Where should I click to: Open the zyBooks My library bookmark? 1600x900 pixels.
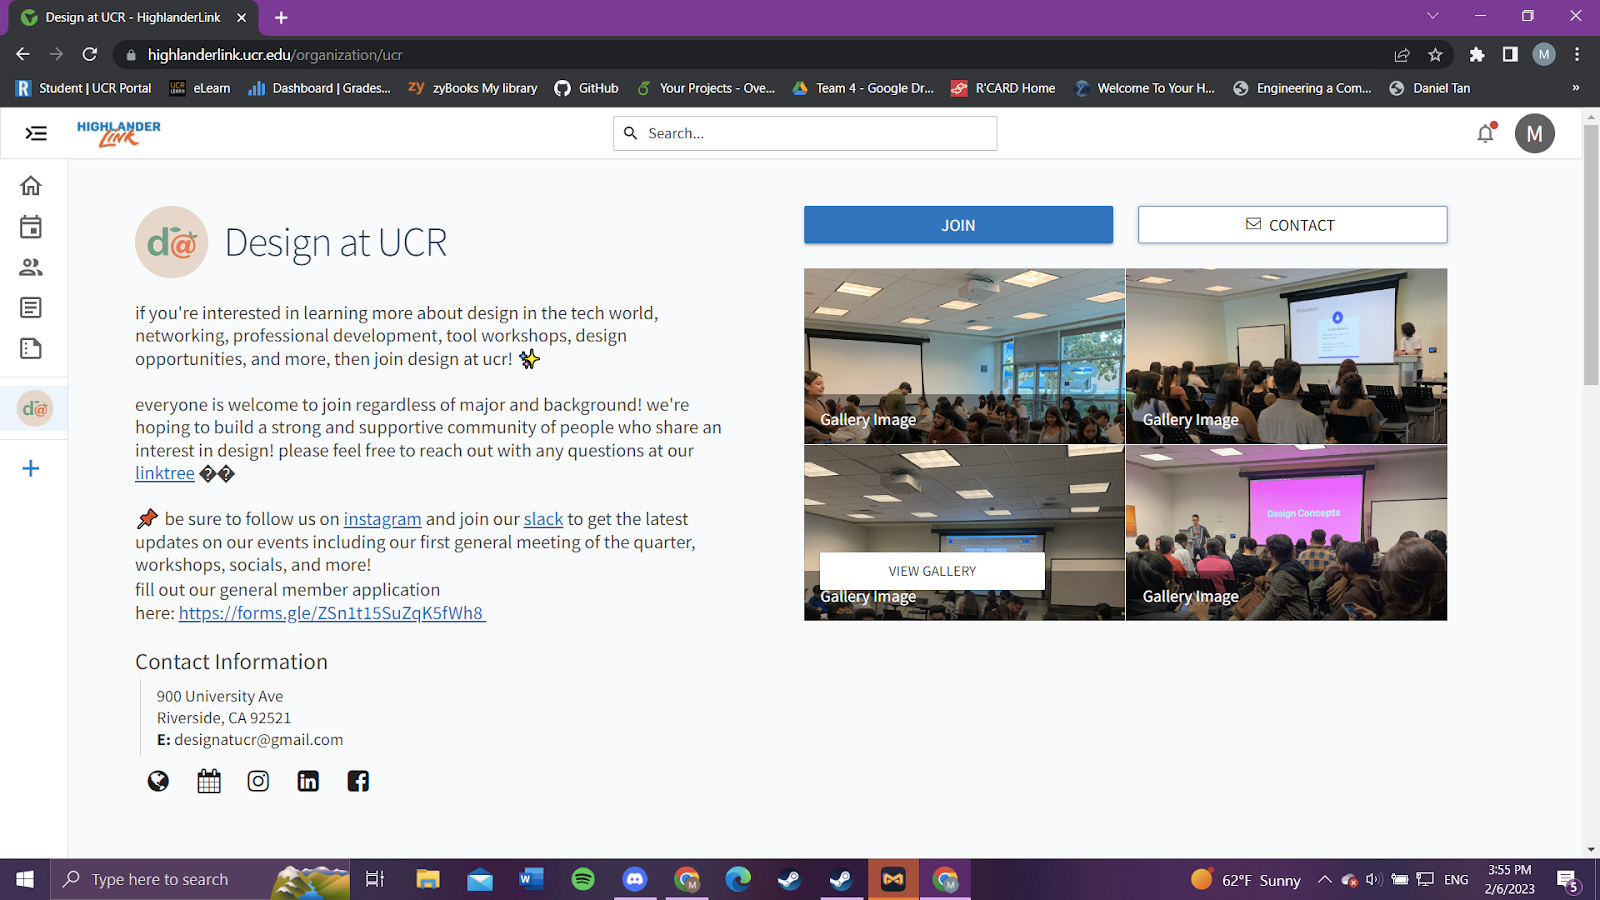pyautogui.click(x=473, y=88)
